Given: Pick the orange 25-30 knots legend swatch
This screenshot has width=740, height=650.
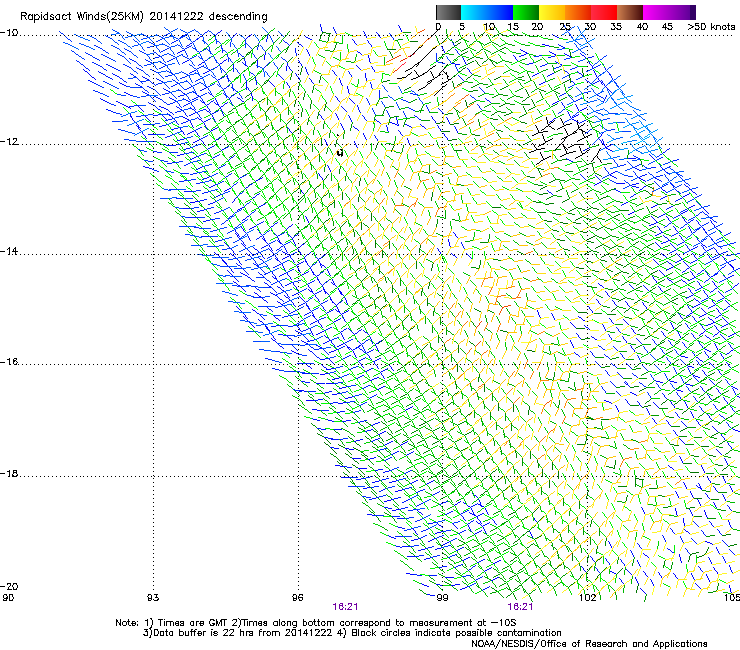Looking at the screenshot, I should tap(578, 12).
